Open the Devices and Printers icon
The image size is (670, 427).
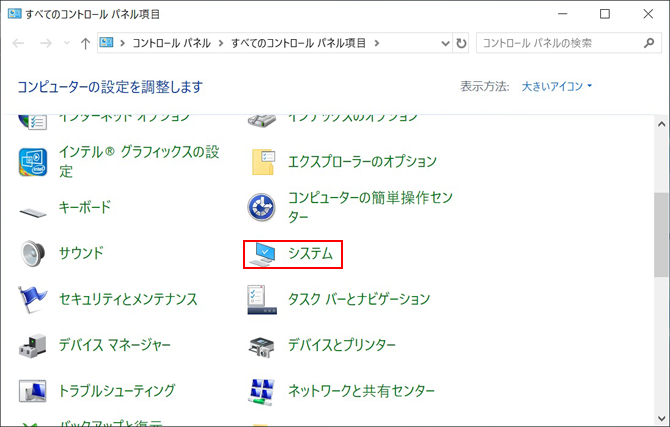tap(262, 347)
